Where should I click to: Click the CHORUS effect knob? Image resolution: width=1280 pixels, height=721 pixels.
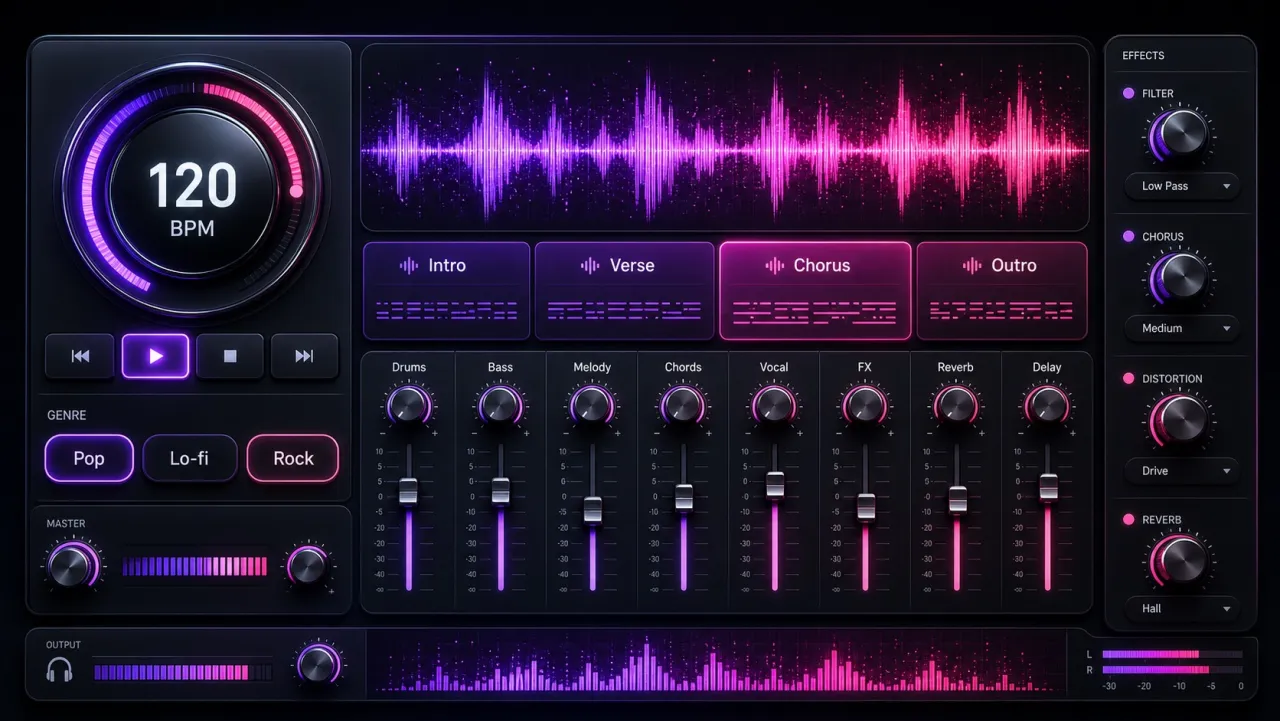click(1180, 277)
